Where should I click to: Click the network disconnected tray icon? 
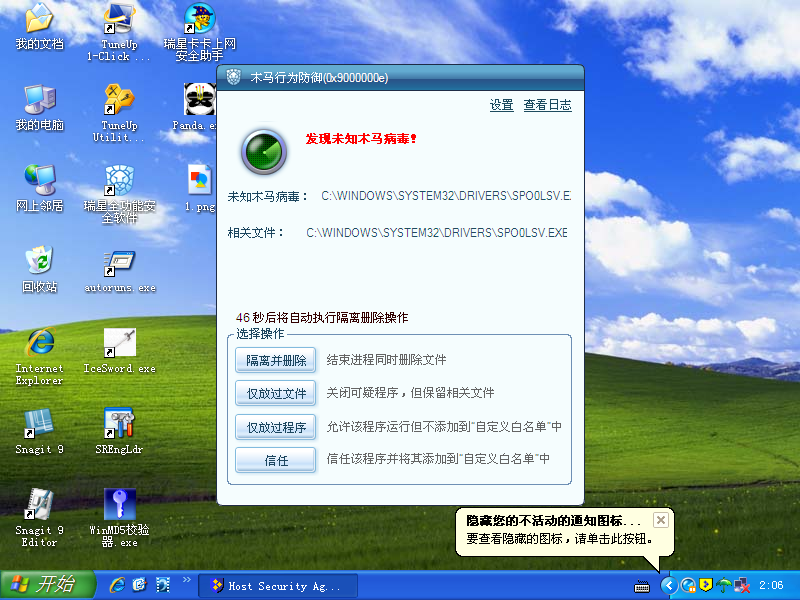click(742, 585)
